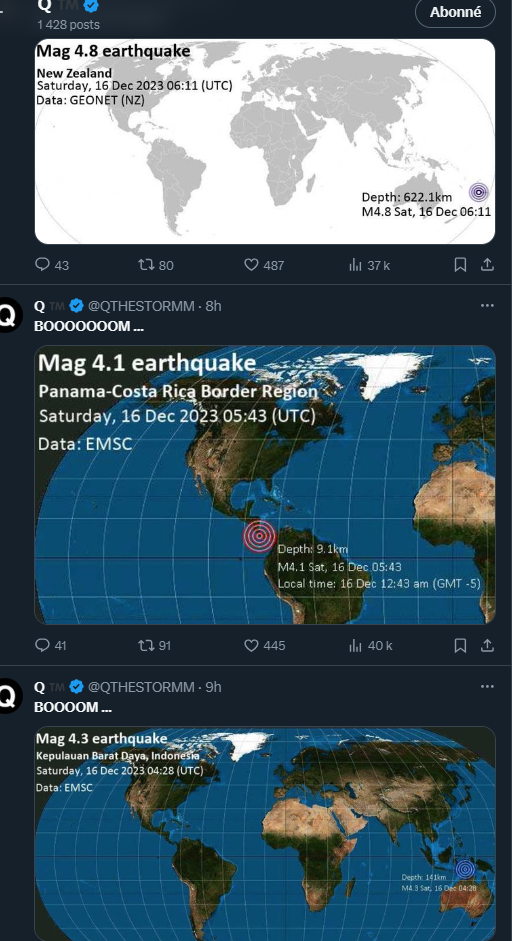Open more options on the 9h post
Viewport: 512px width, 941px height.
click(487, 686)
